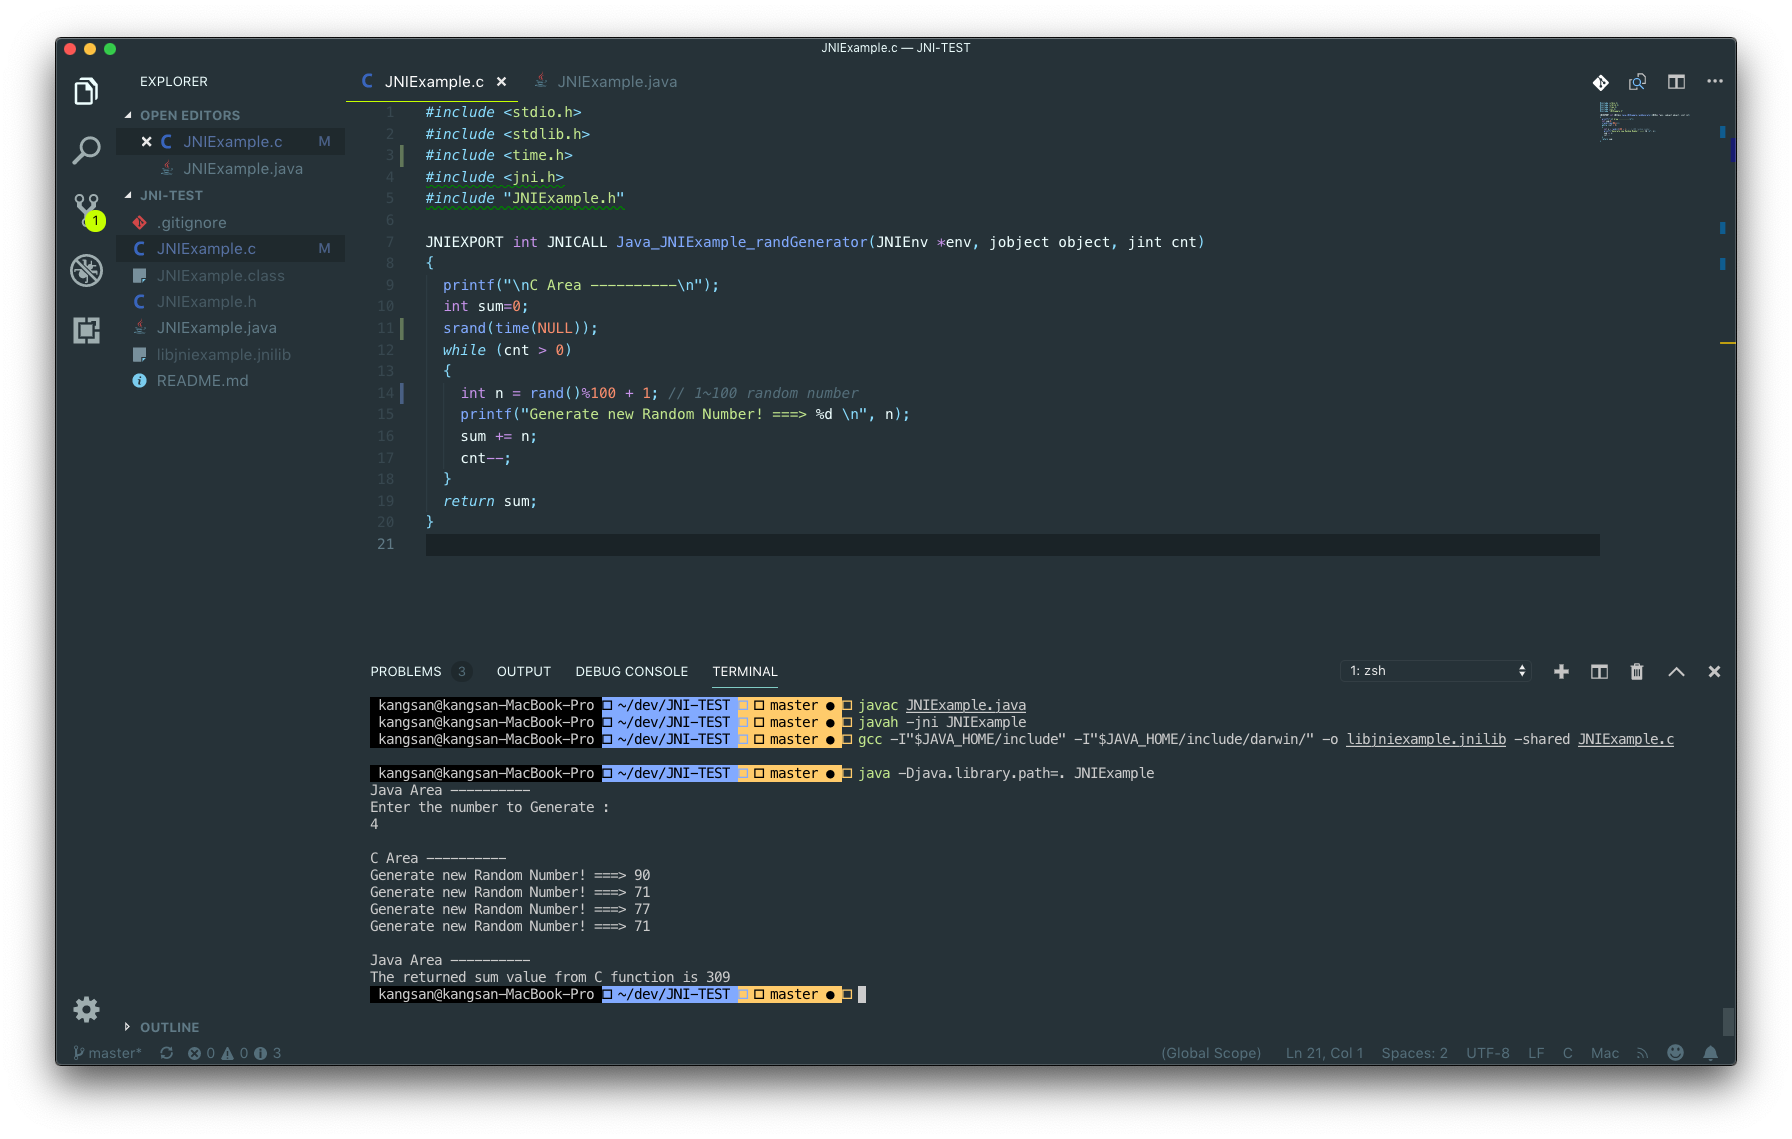Kill the terminal with trash icon
1792x1139 pixels.
1637,672
